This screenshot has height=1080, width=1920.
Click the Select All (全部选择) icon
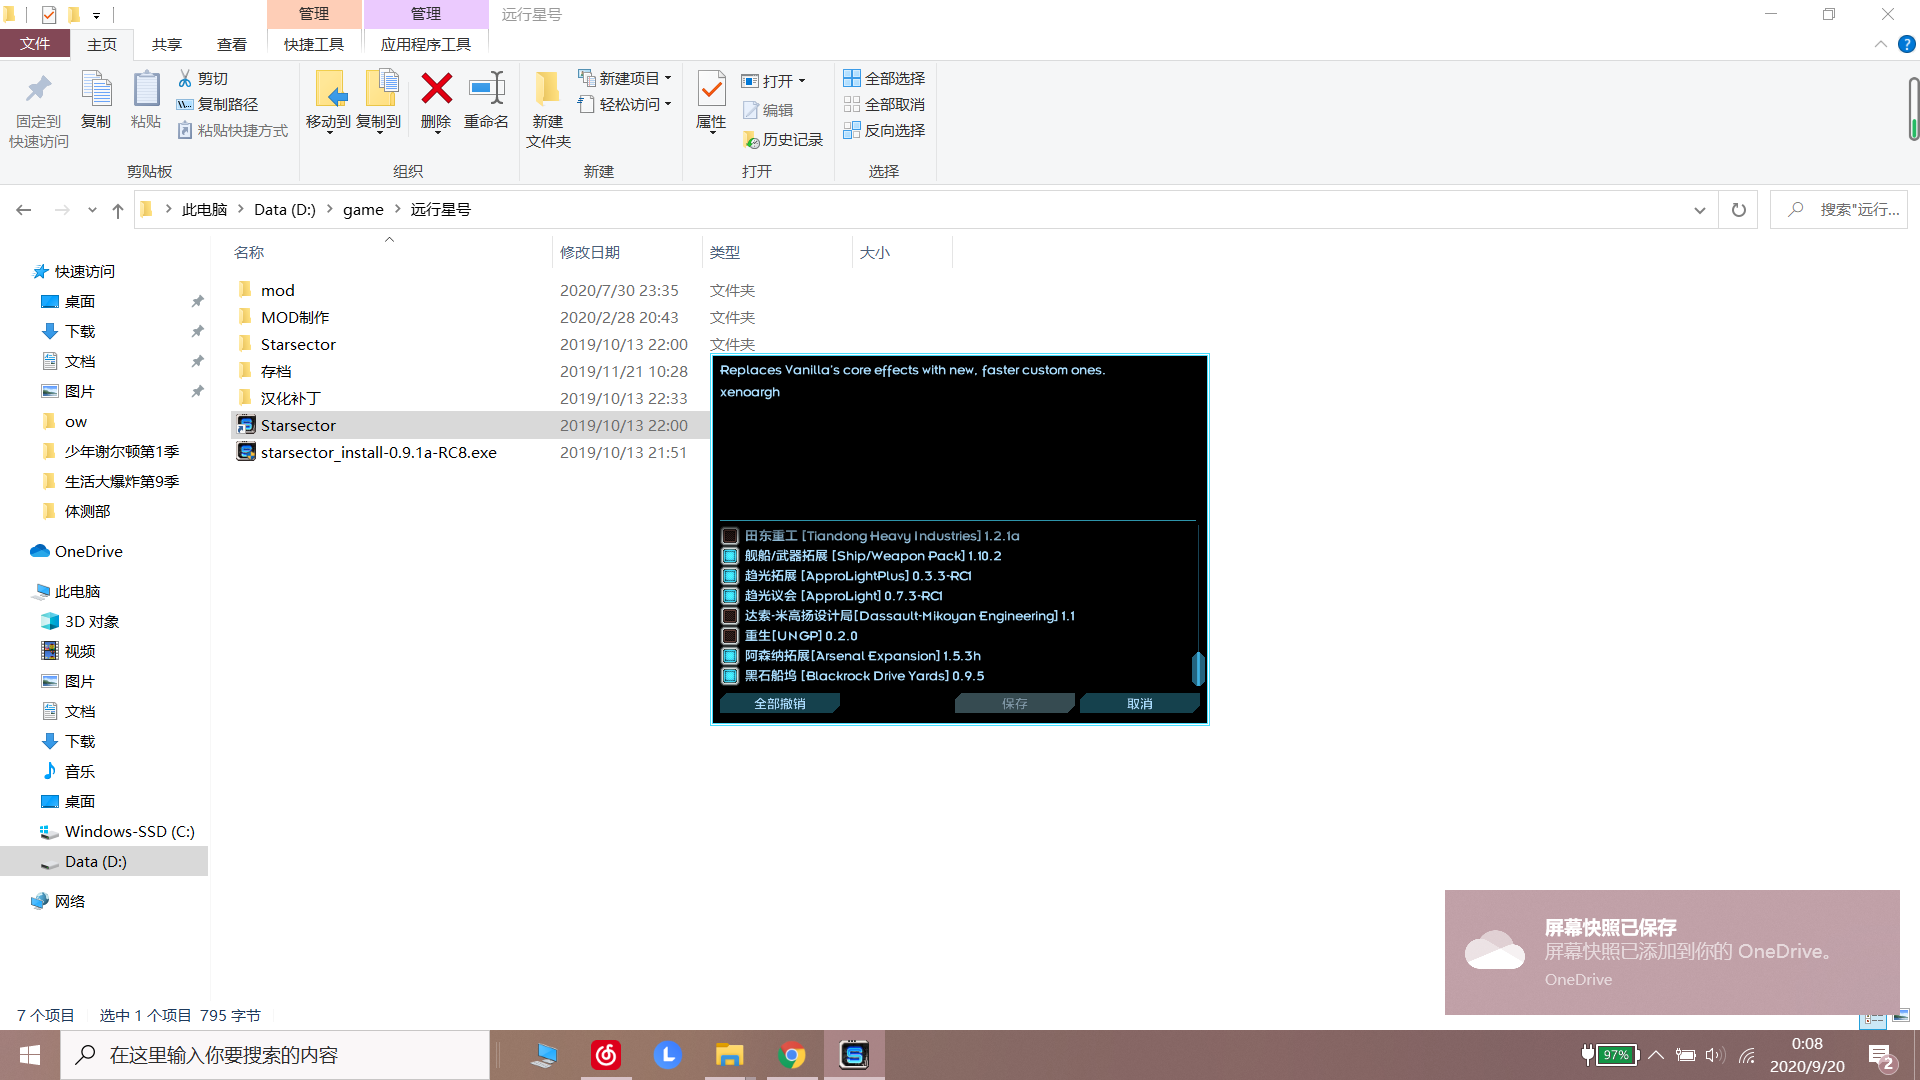point(852,78)
